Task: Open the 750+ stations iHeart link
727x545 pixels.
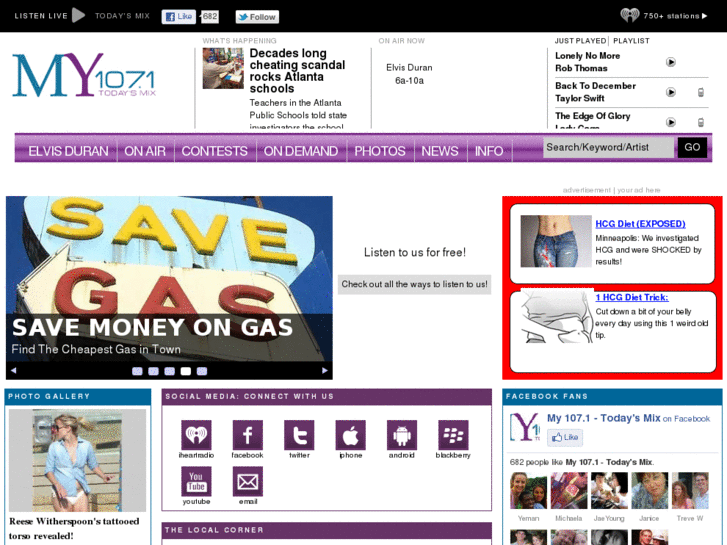Action: 675,16
